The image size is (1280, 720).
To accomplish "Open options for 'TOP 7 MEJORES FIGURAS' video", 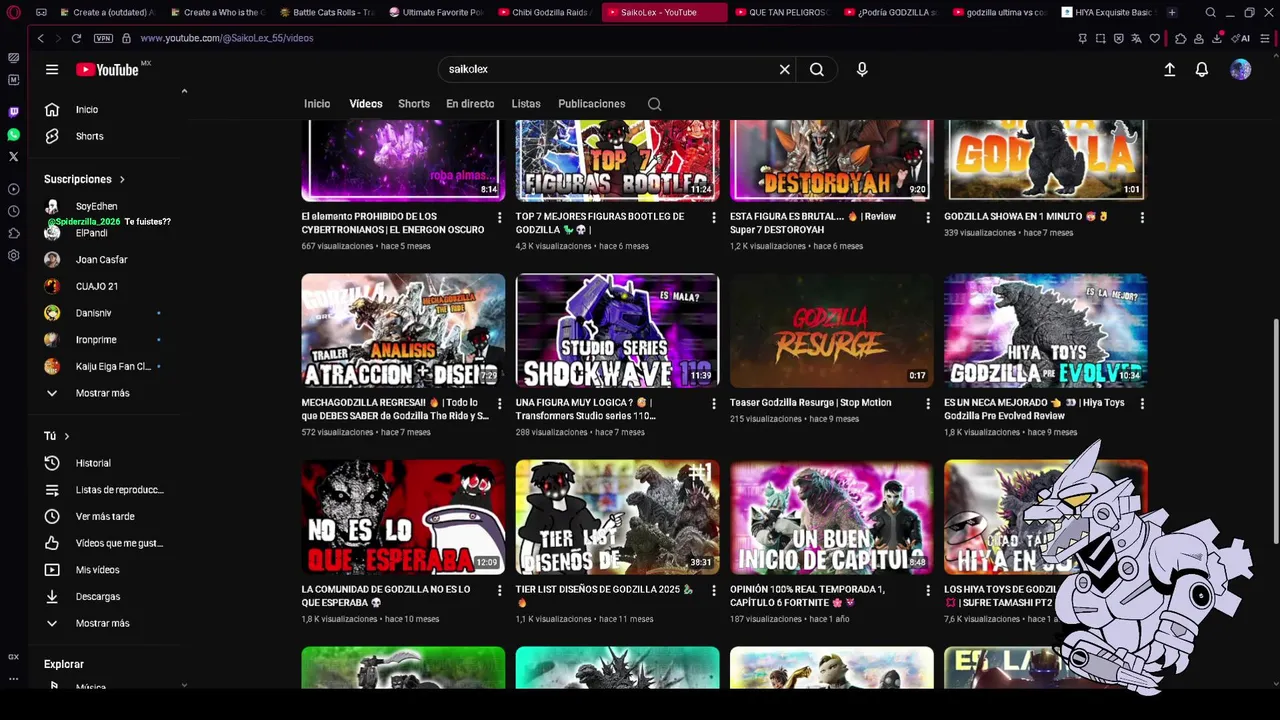I will [714, 217].
